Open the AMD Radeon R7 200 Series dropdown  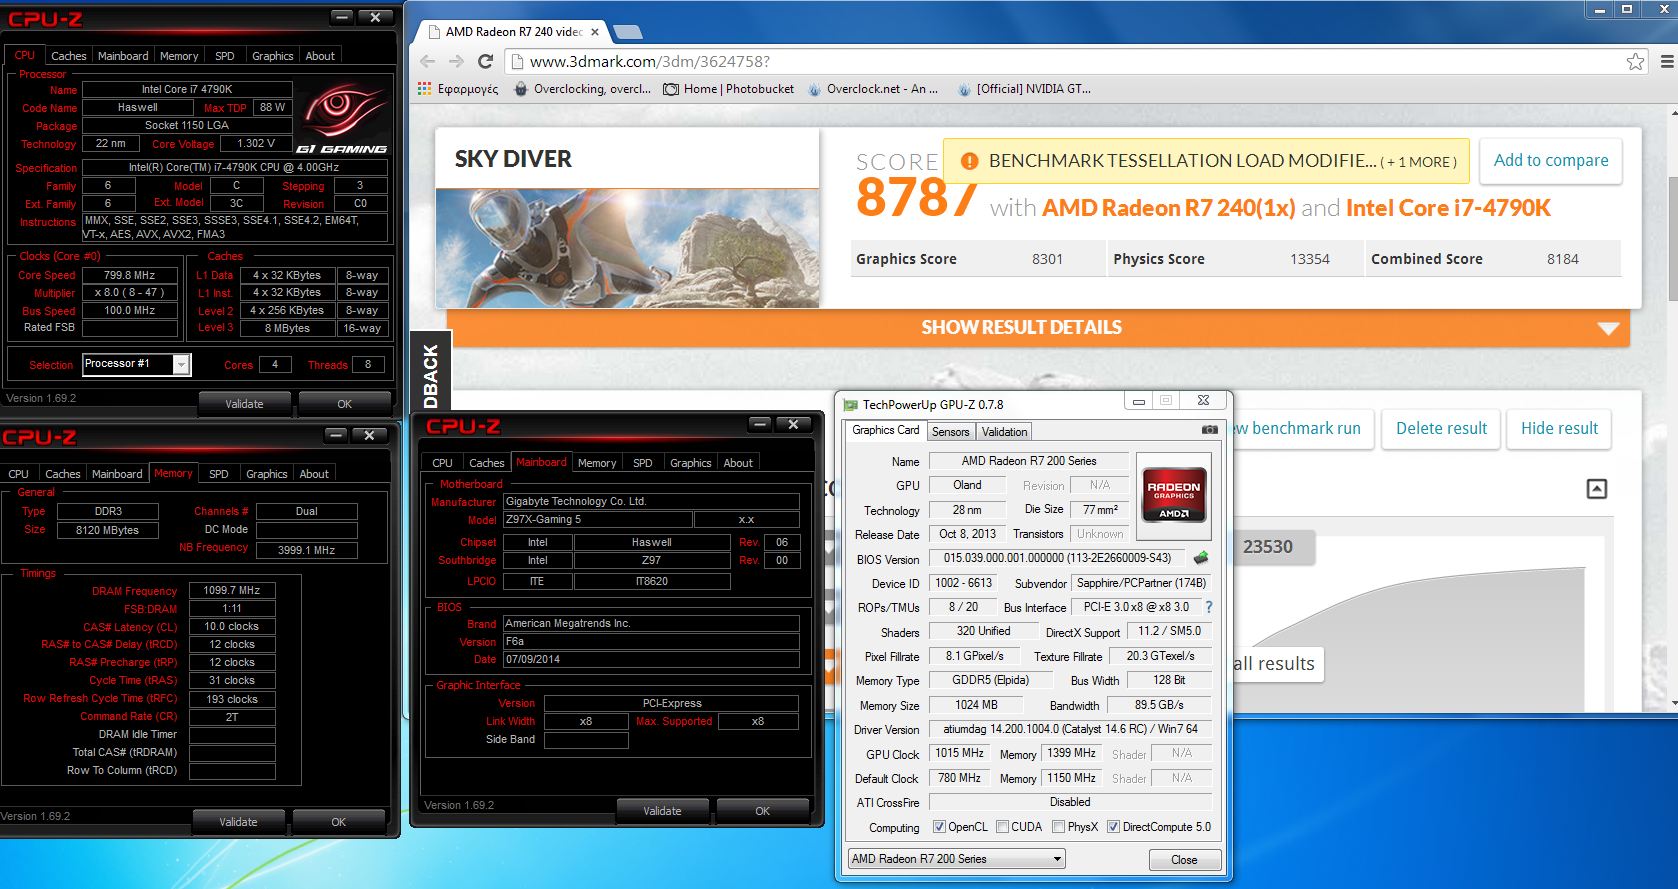956,859
